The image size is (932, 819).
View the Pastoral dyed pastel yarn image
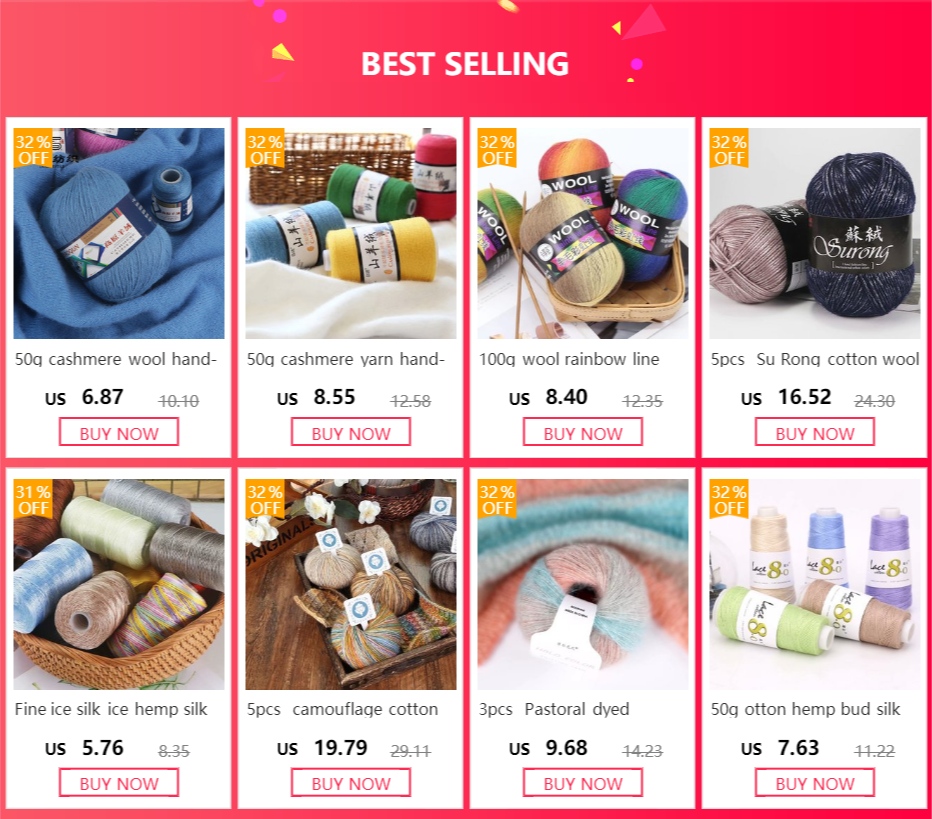pos(582,584)
